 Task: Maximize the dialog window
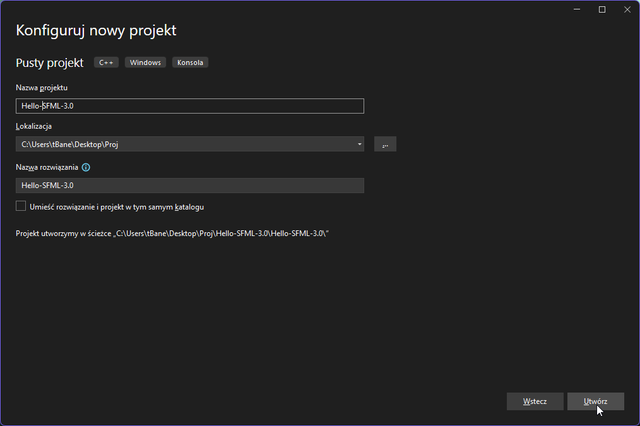click(602, 9)
